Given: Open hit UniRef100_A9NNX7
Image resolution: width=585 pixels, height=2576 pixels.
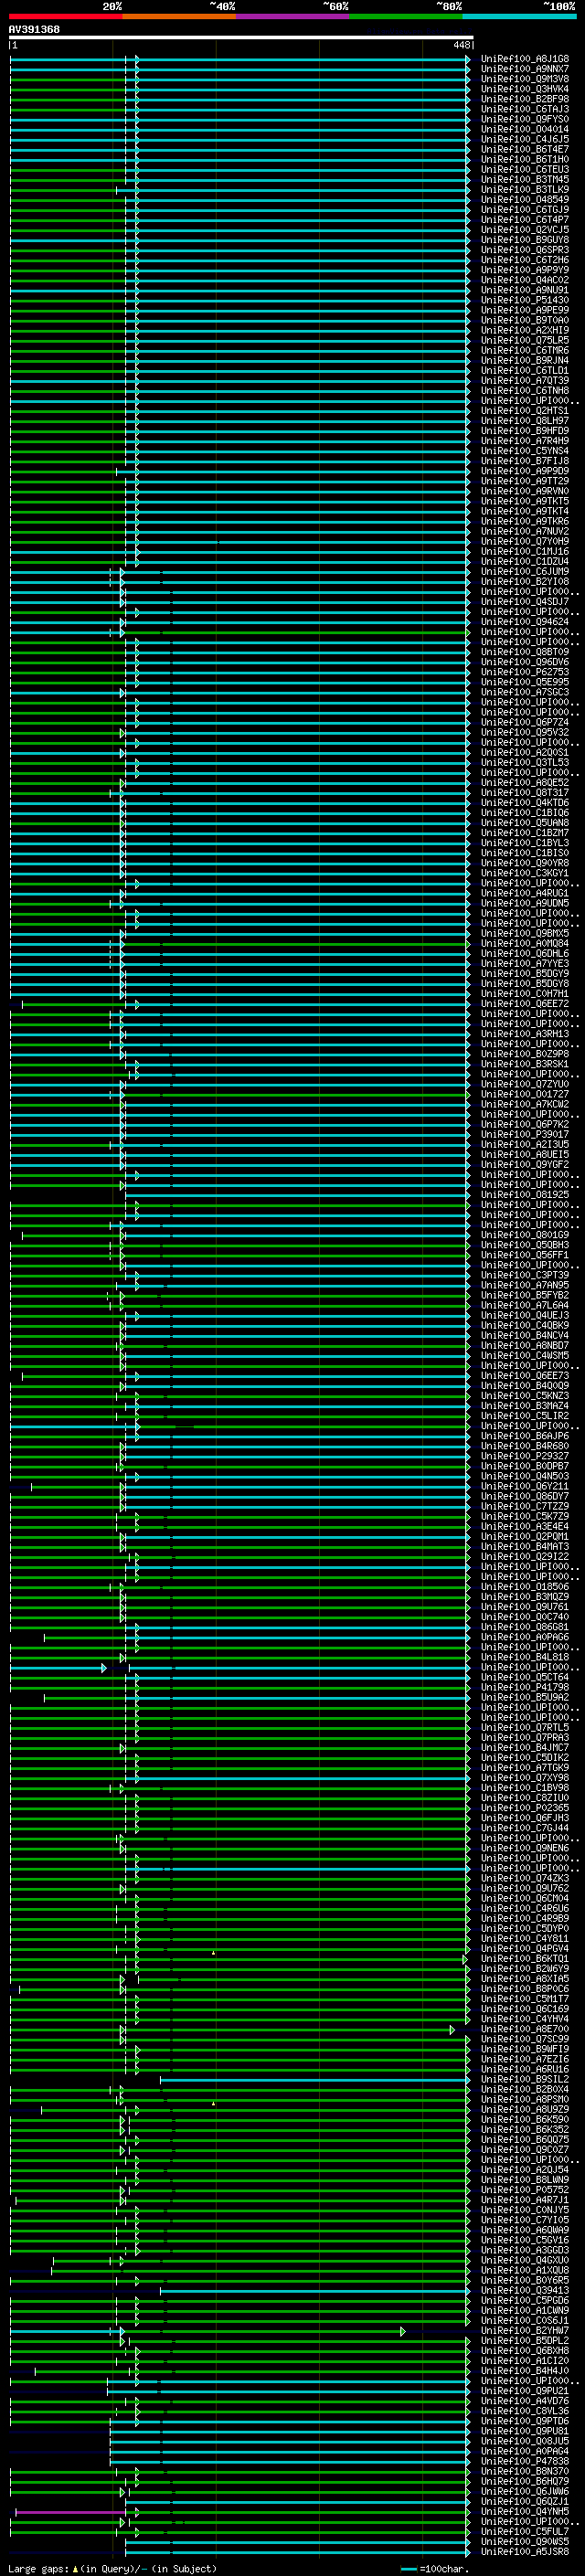Looking at the screenshot, I should [525, 69].
